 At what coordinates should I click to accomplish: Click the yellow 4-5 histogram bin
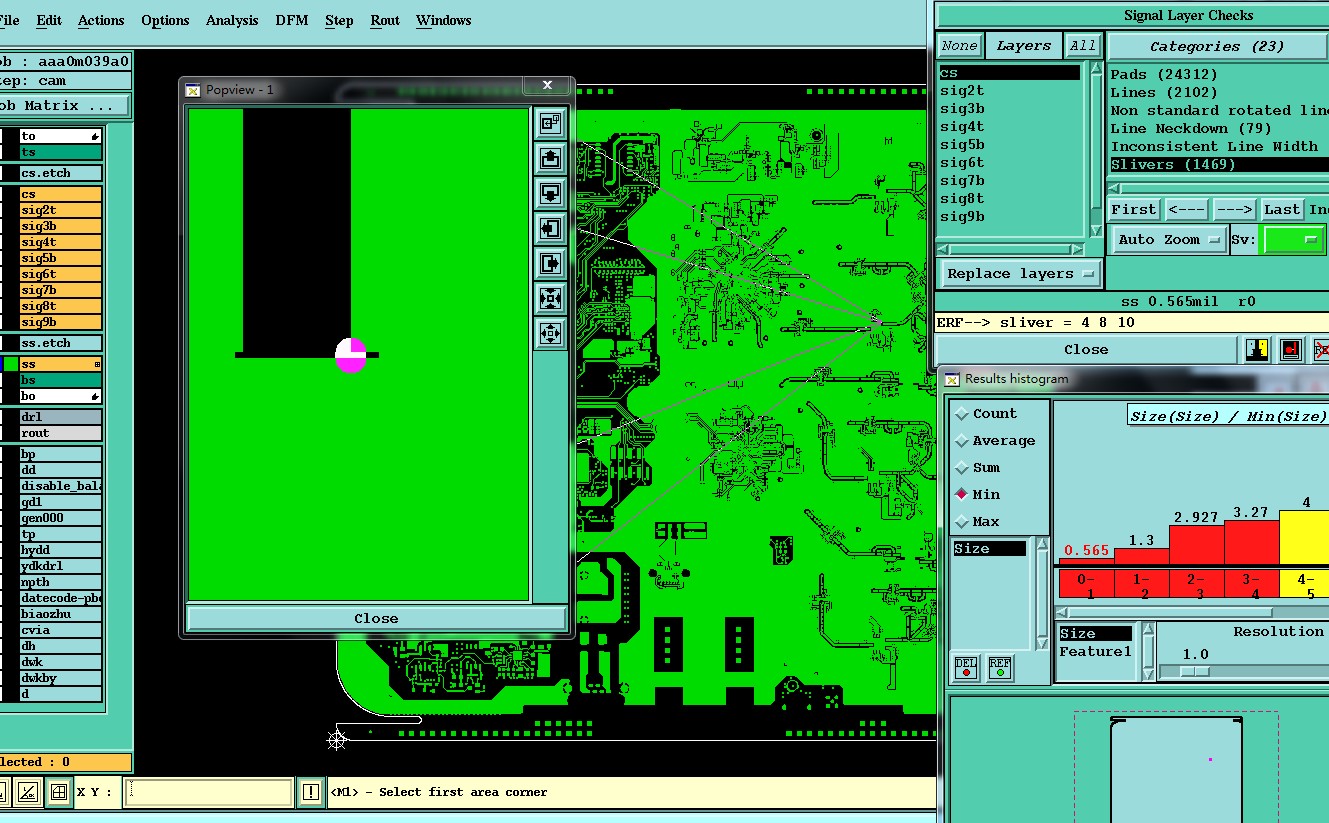click(x=1306, y=586)
